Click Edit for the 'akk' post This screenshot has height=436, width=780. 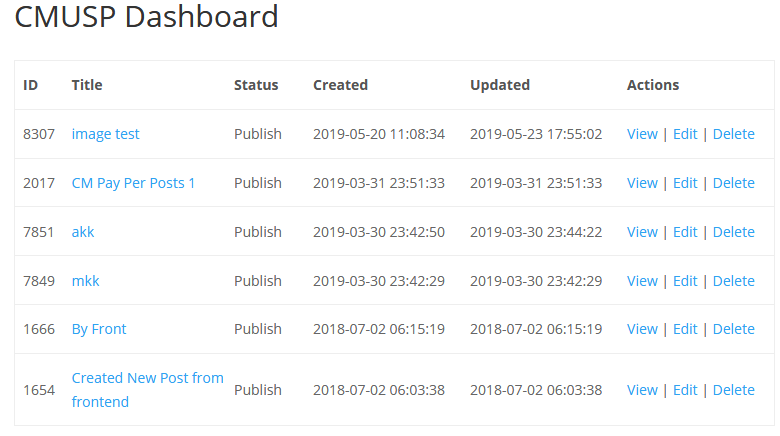(685, 232)
